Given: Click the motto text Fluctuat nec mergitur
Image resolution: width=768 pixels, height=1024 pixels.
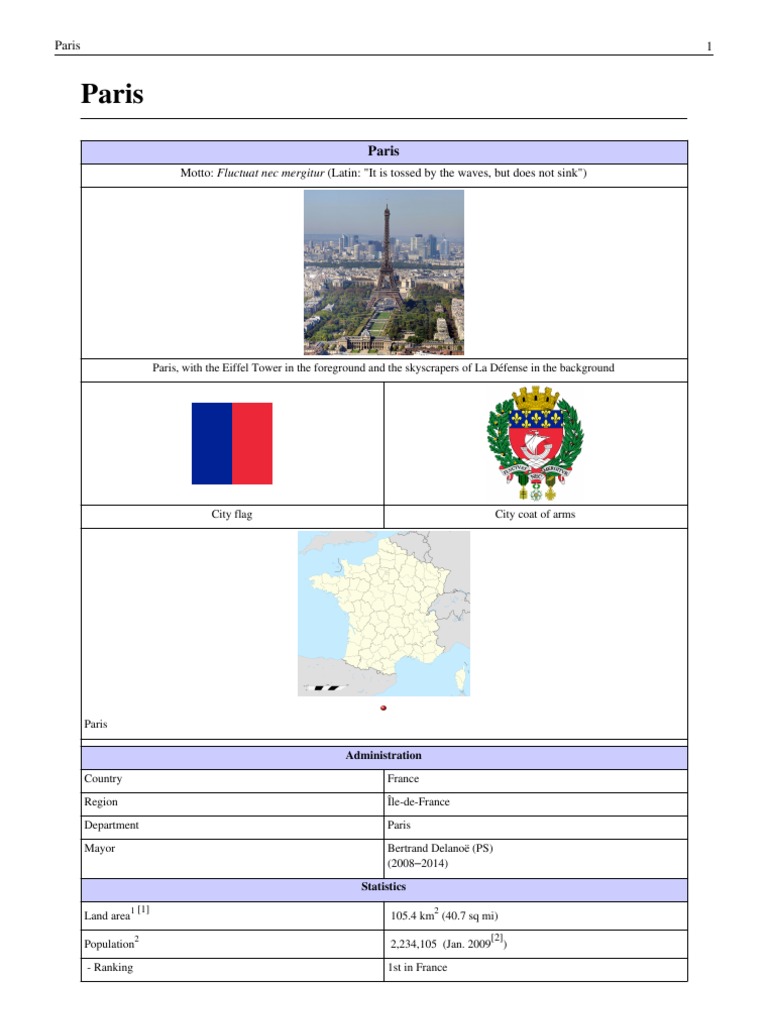Looking at the screenshot, I should tap(270, 173).
